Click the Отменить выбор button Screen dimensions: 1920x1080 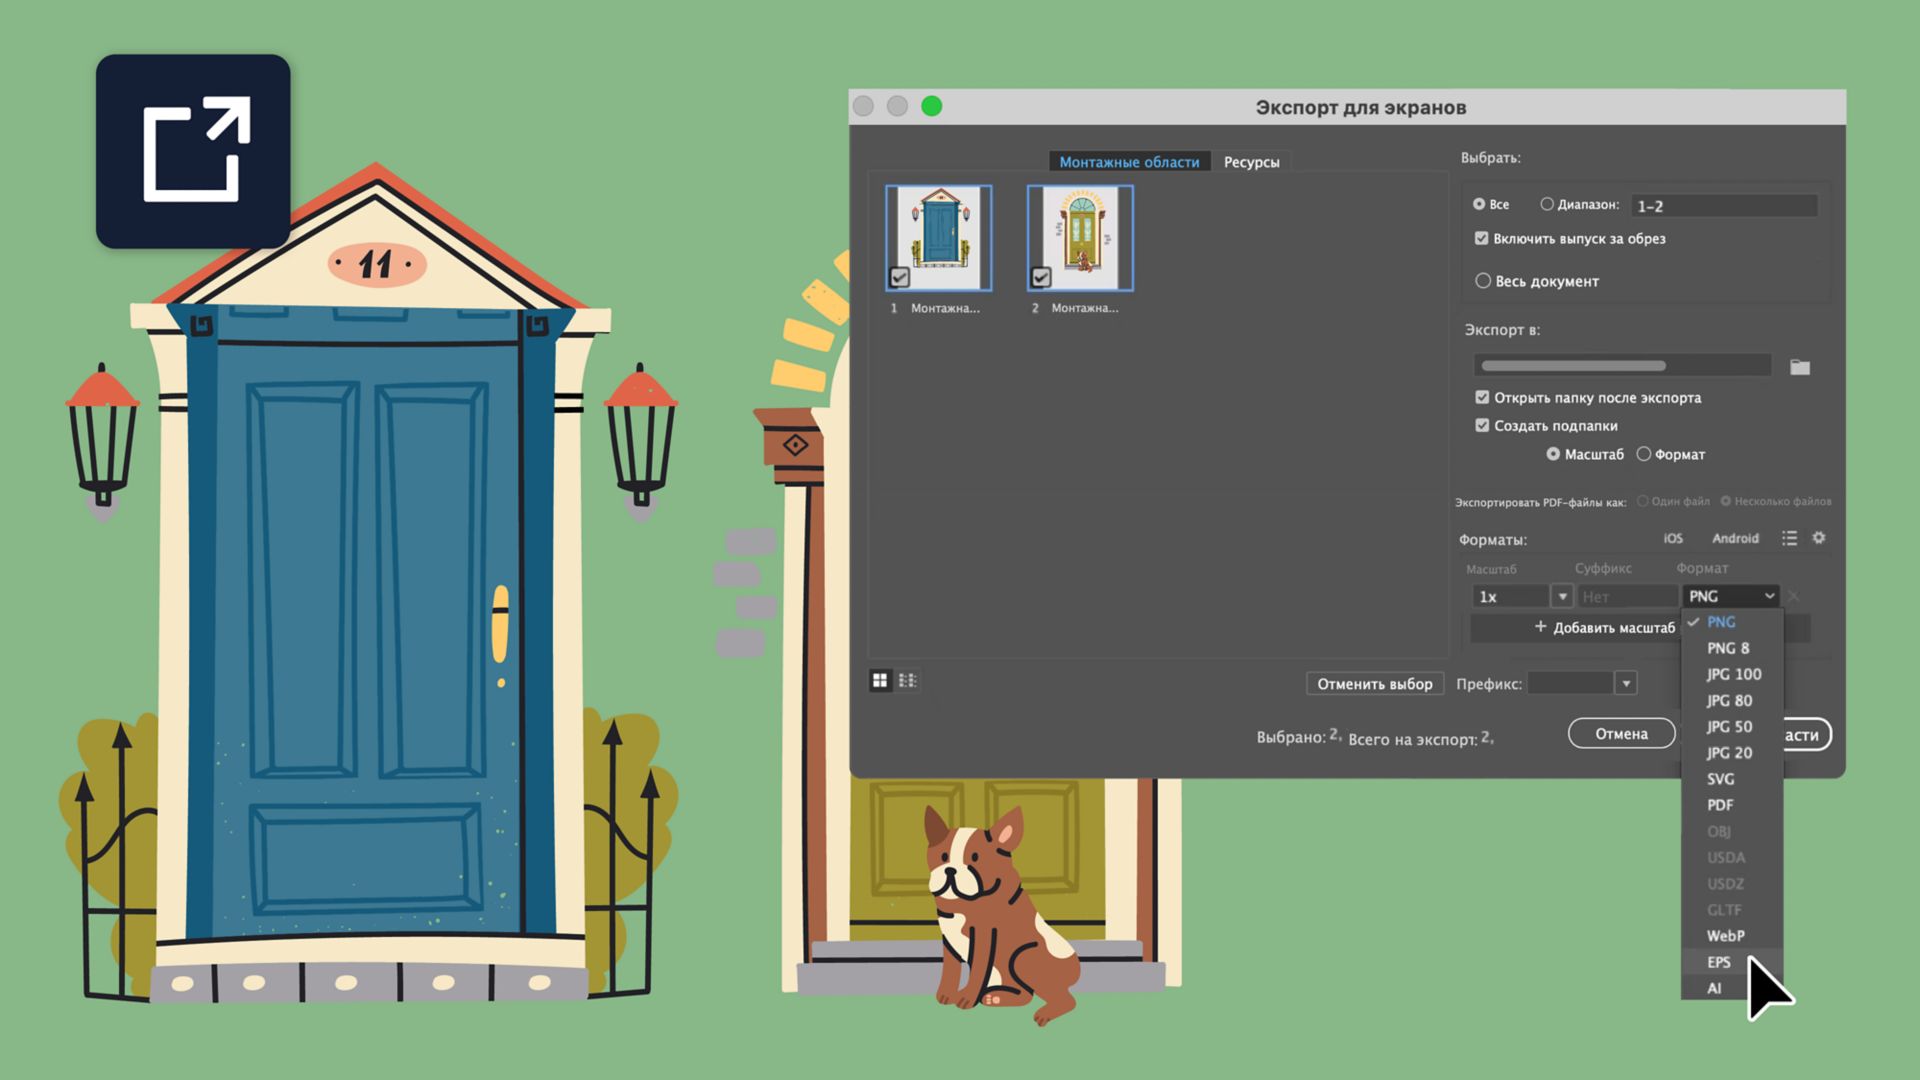coord(1374,684)
